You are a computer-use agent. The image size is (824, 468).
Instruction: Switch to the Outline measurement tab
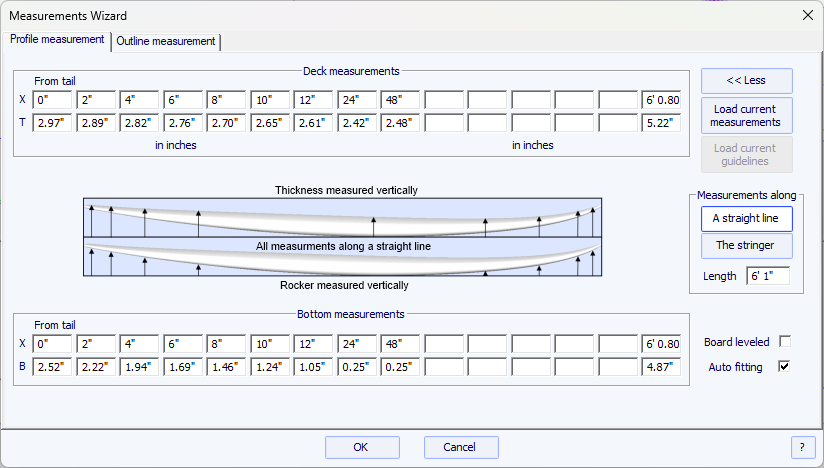click(166, 41)
